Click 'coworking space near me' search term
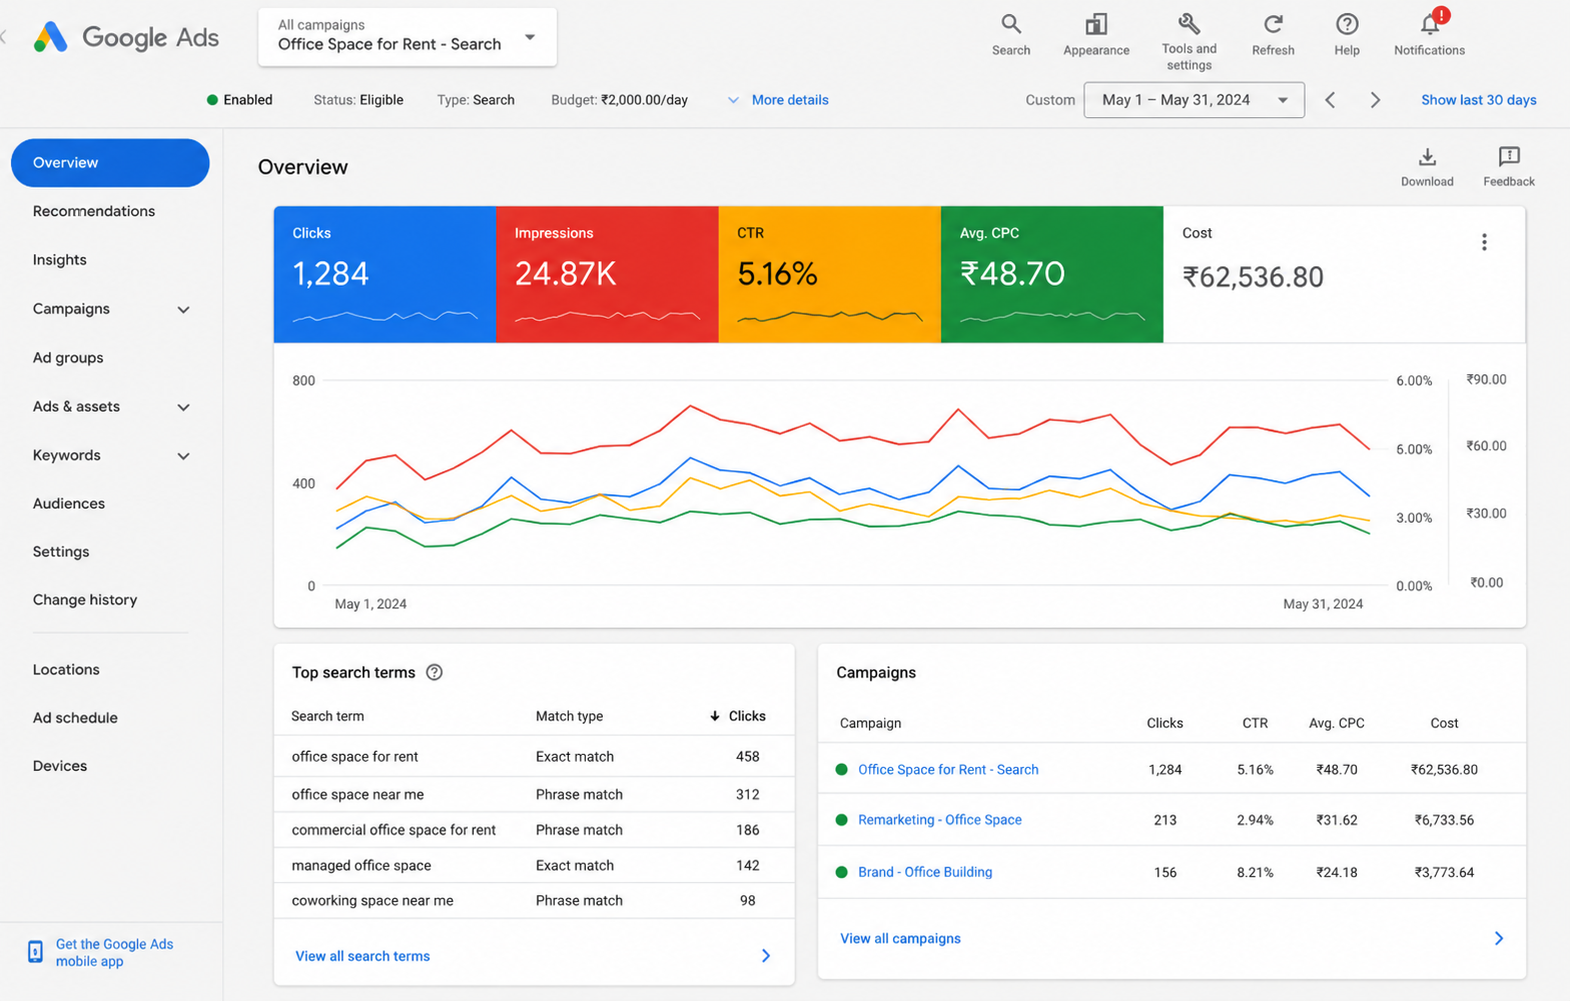This screenshot has height=1001, width=1570. point(372,901)
